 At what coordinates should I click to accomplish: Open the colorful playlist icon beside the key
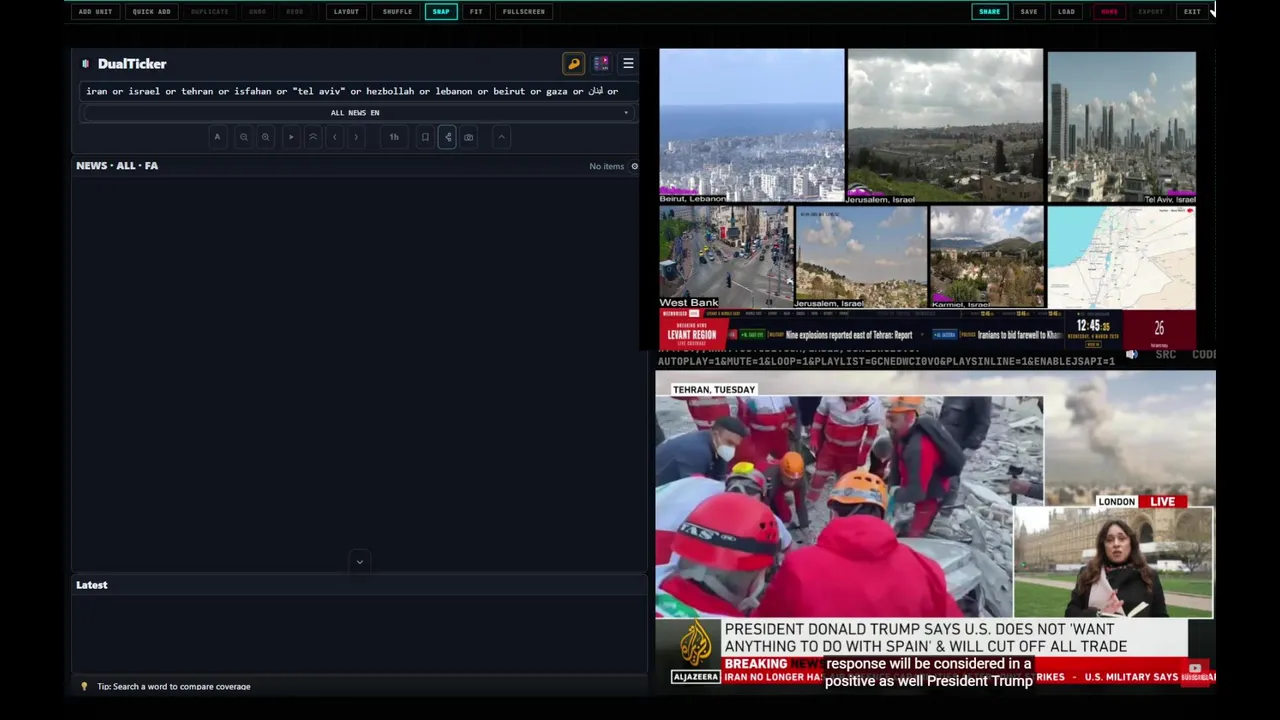(x=601, y=64)
